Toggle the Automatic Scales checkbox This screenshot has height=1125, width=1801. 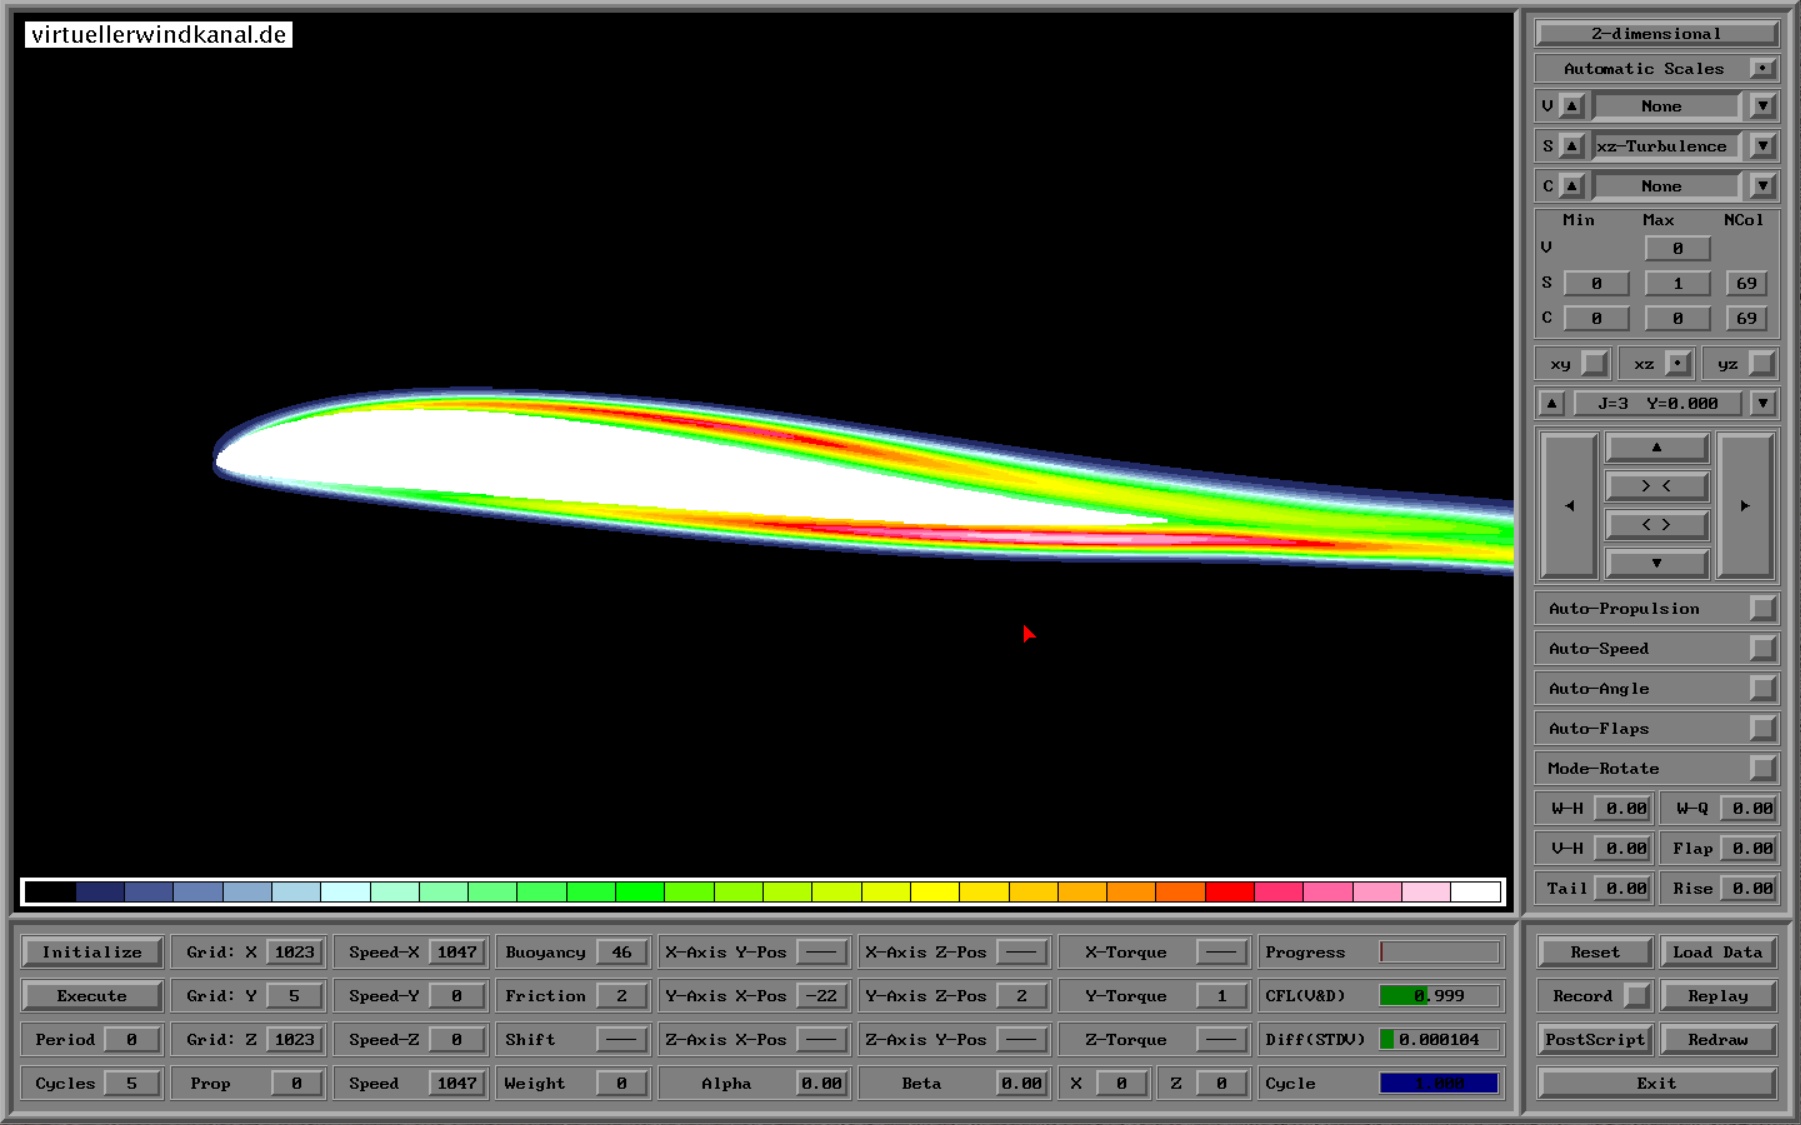click(x=1762, y=69)
